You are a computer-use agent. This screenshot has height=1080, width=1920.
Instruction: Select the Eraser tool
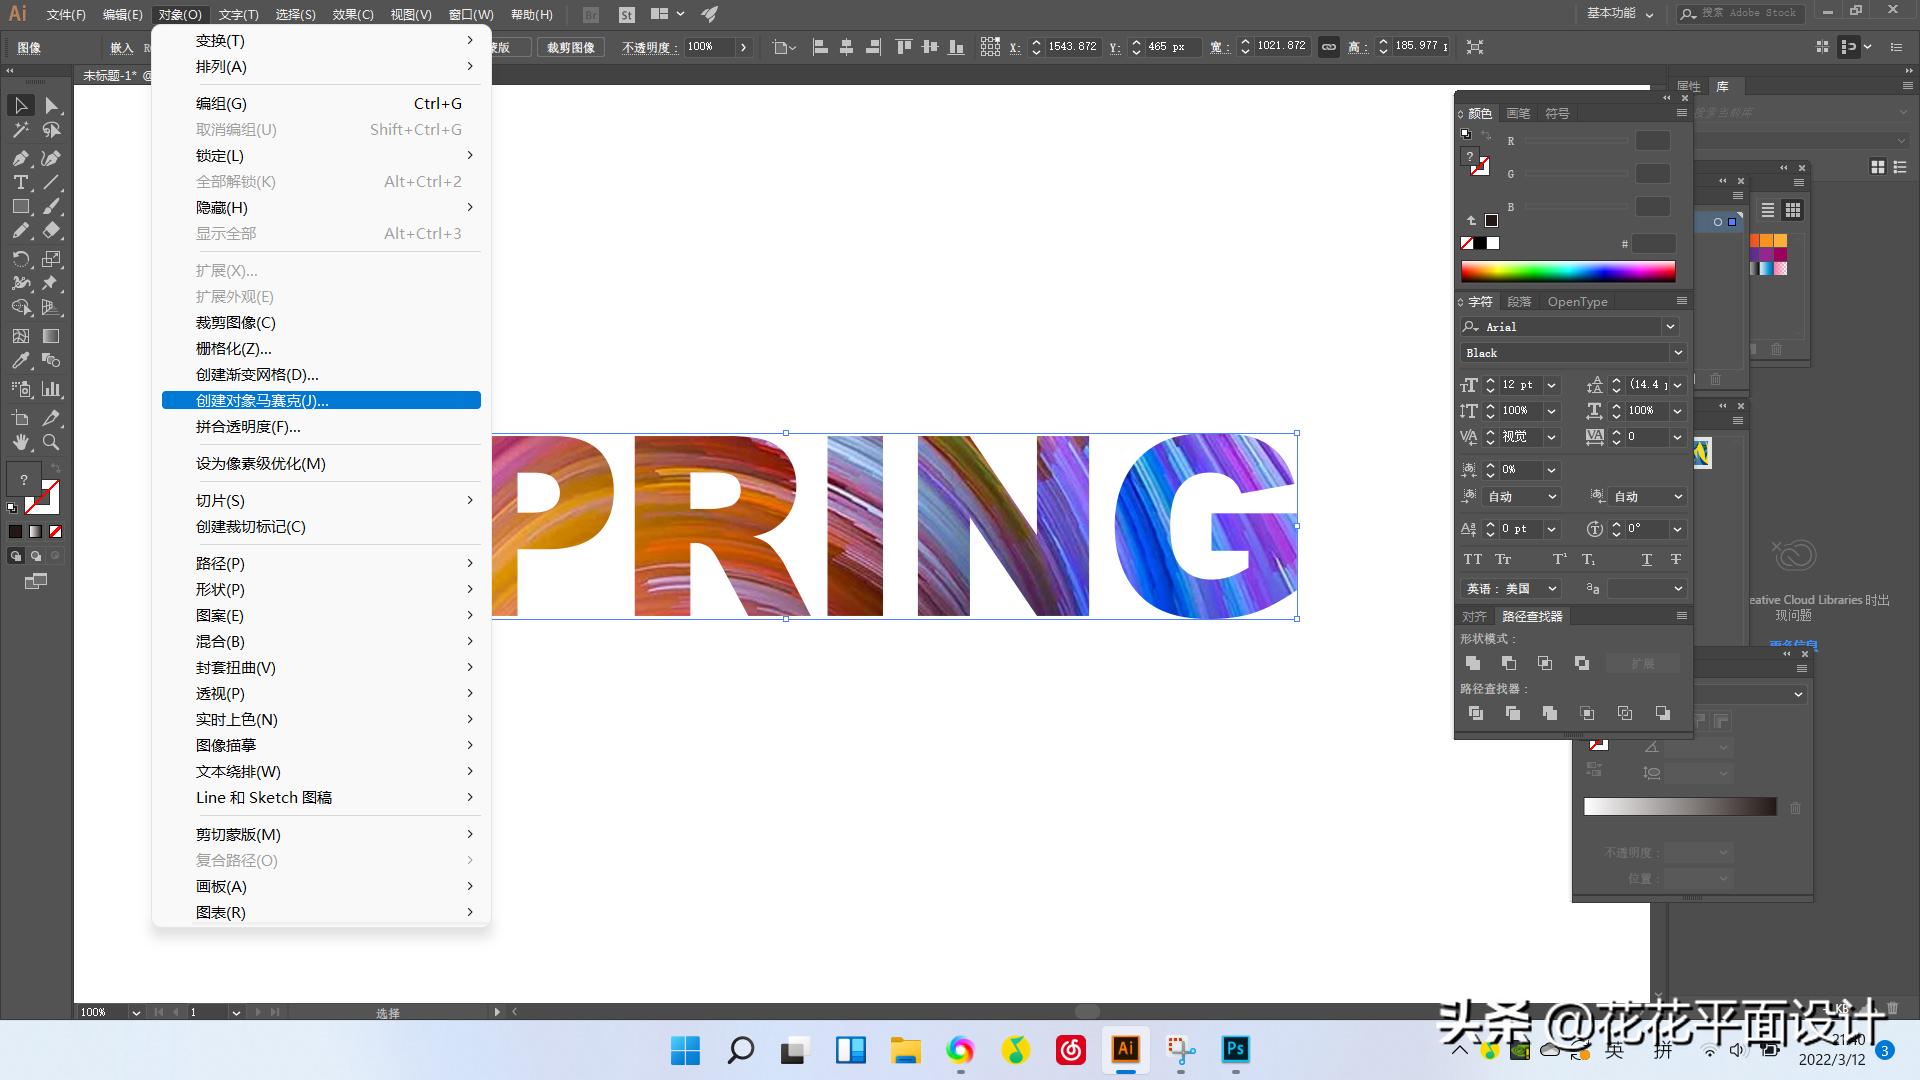point(51,231)
